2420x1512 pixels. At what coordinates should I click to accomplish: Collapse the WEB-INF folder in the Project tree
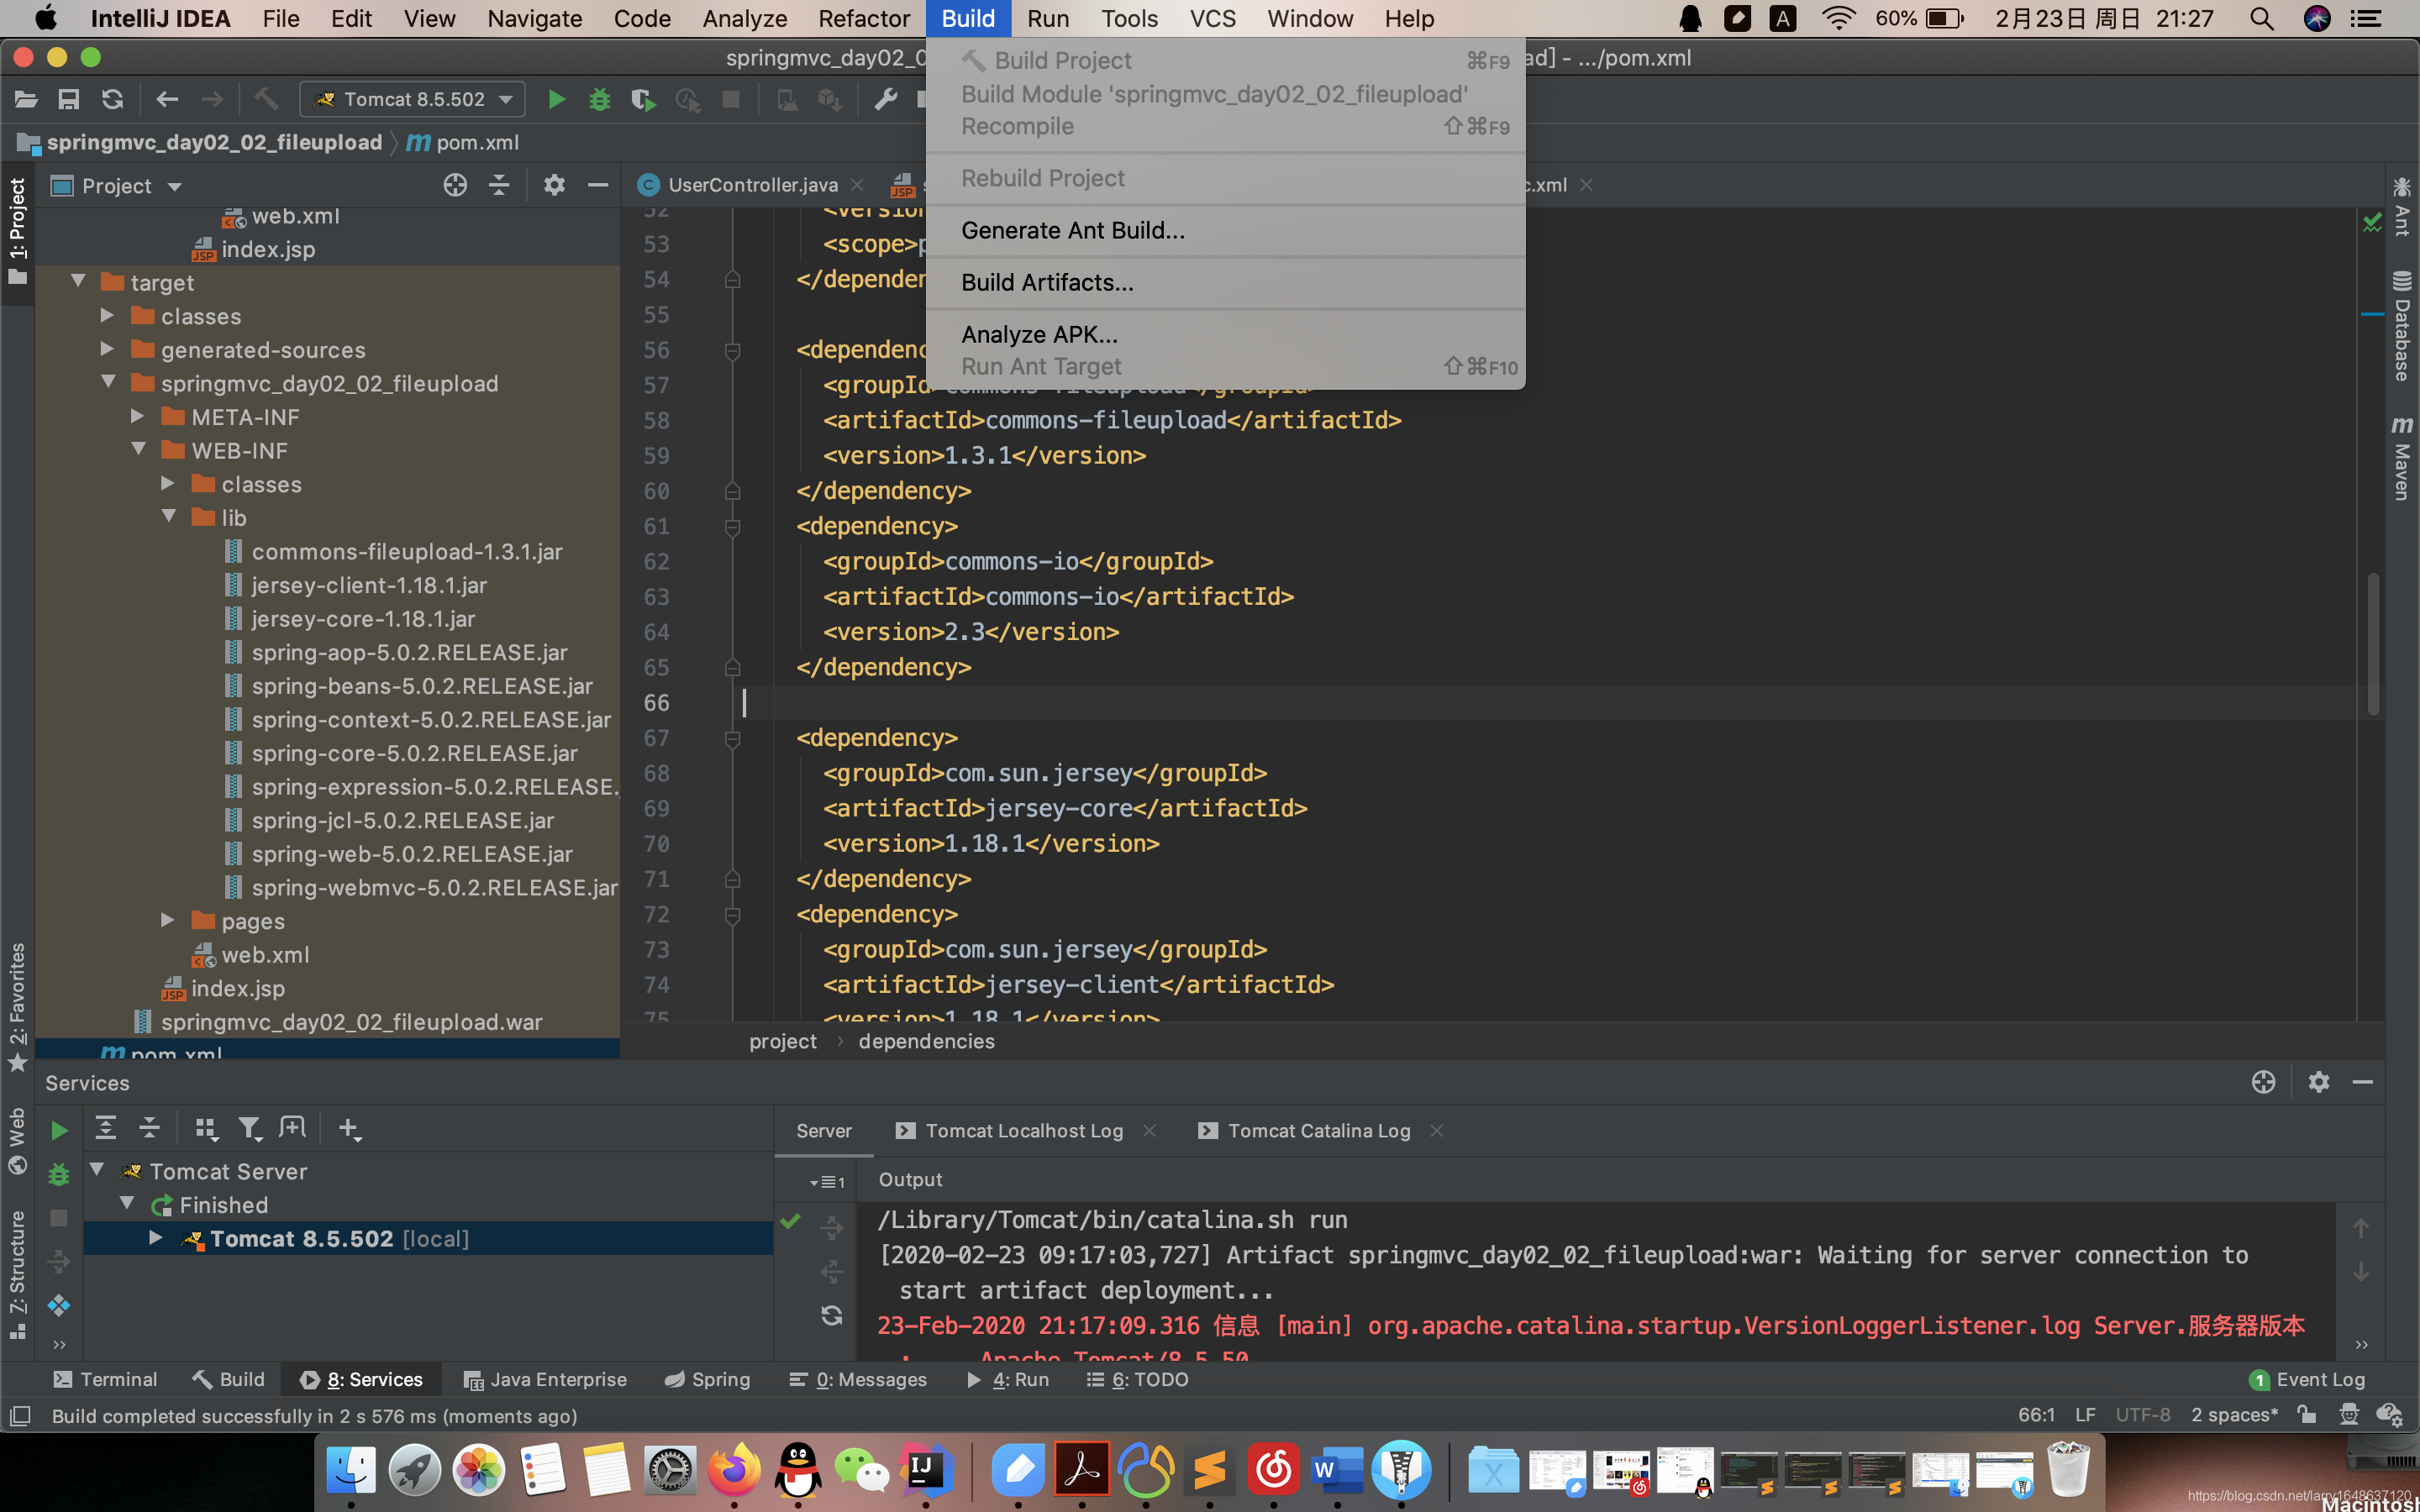[139, 450]
